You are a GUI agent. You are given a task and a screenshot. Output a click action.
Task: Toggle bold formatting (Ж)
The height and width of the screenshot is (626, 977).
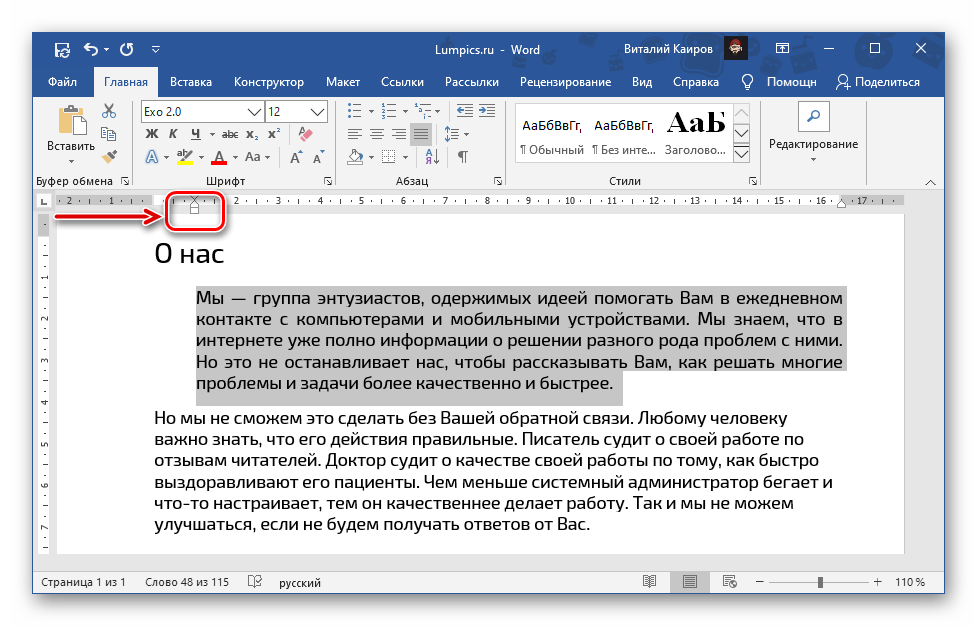coord(152,134)
